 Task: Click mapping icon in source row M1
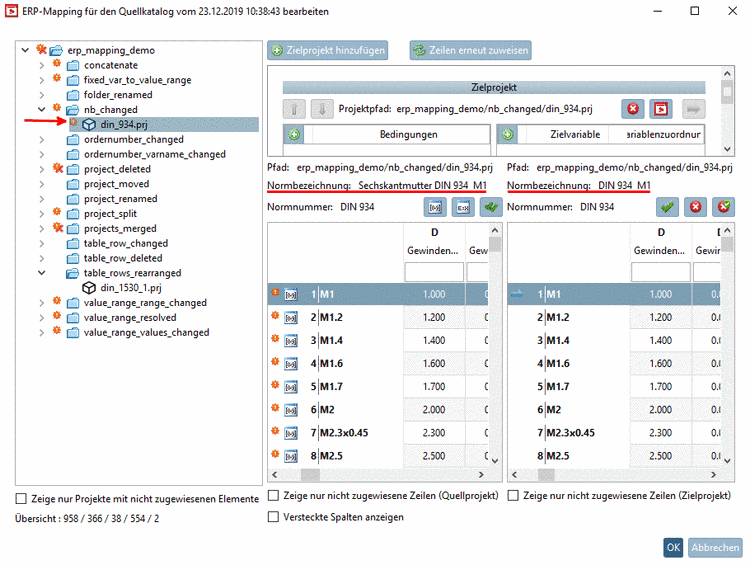tap(291, 295)
